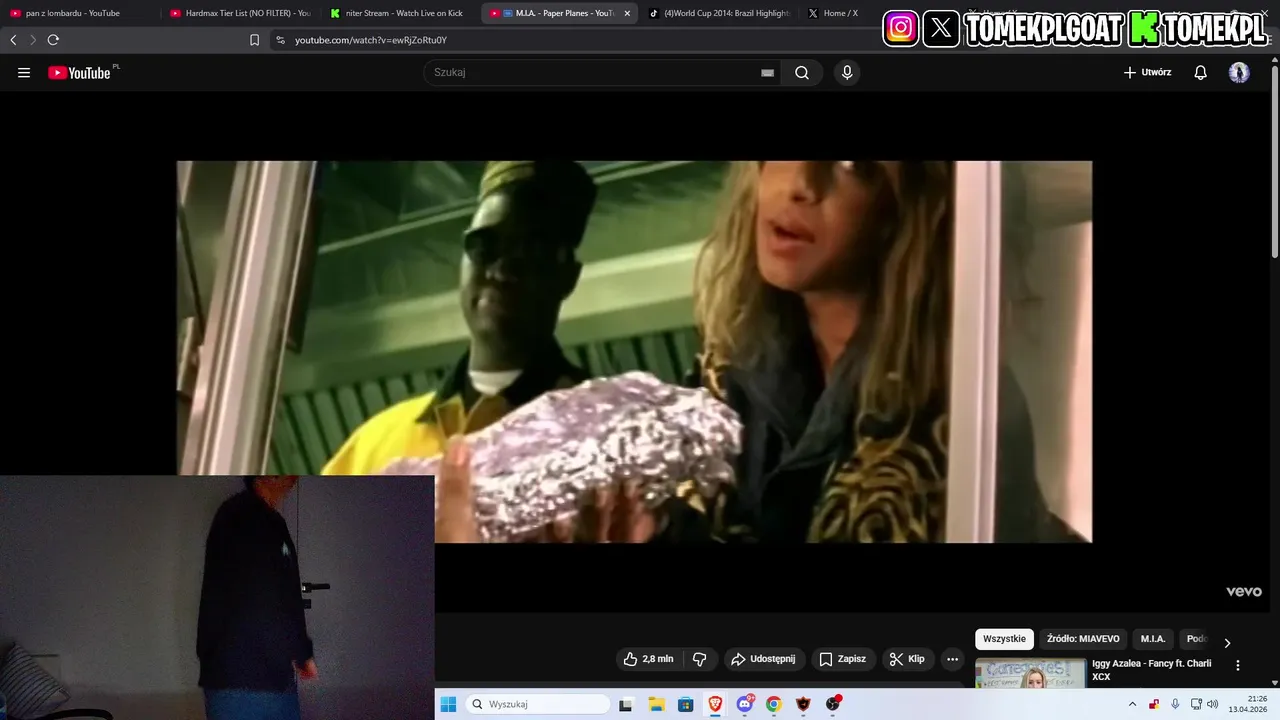Viewport: 1280px width, 720px height.
Task: Switch to the Brave browser in taskbar
Action: pyautogui.click(x=715, y=704)
